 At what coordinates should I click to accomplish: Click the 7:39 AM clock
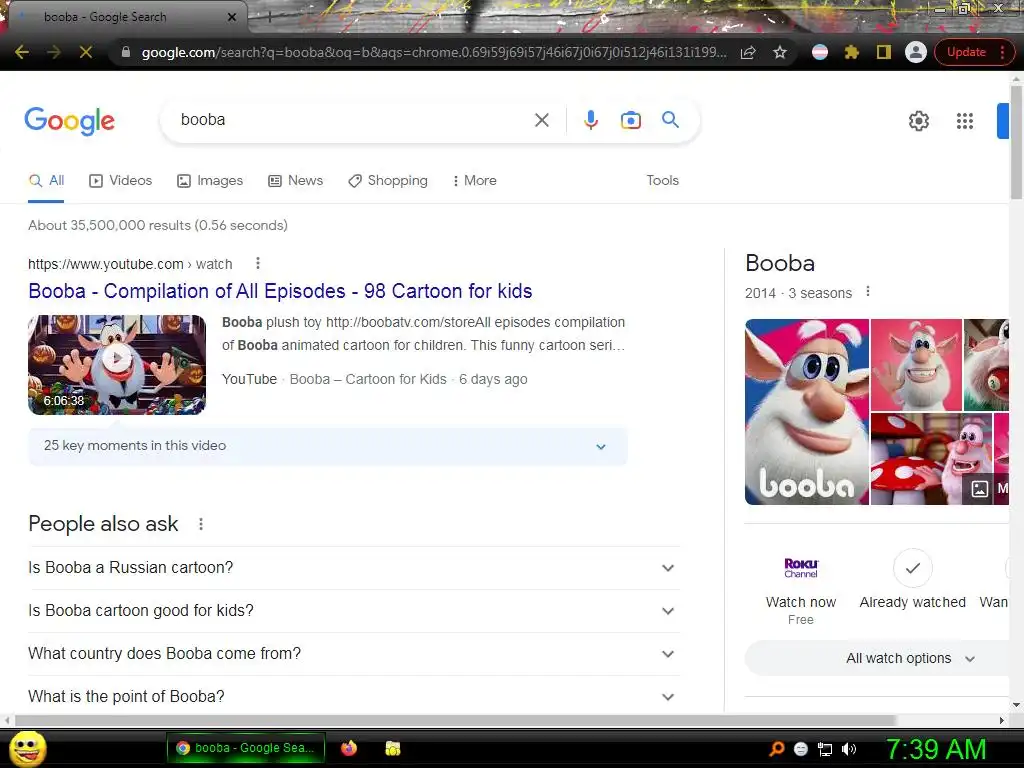936,749
